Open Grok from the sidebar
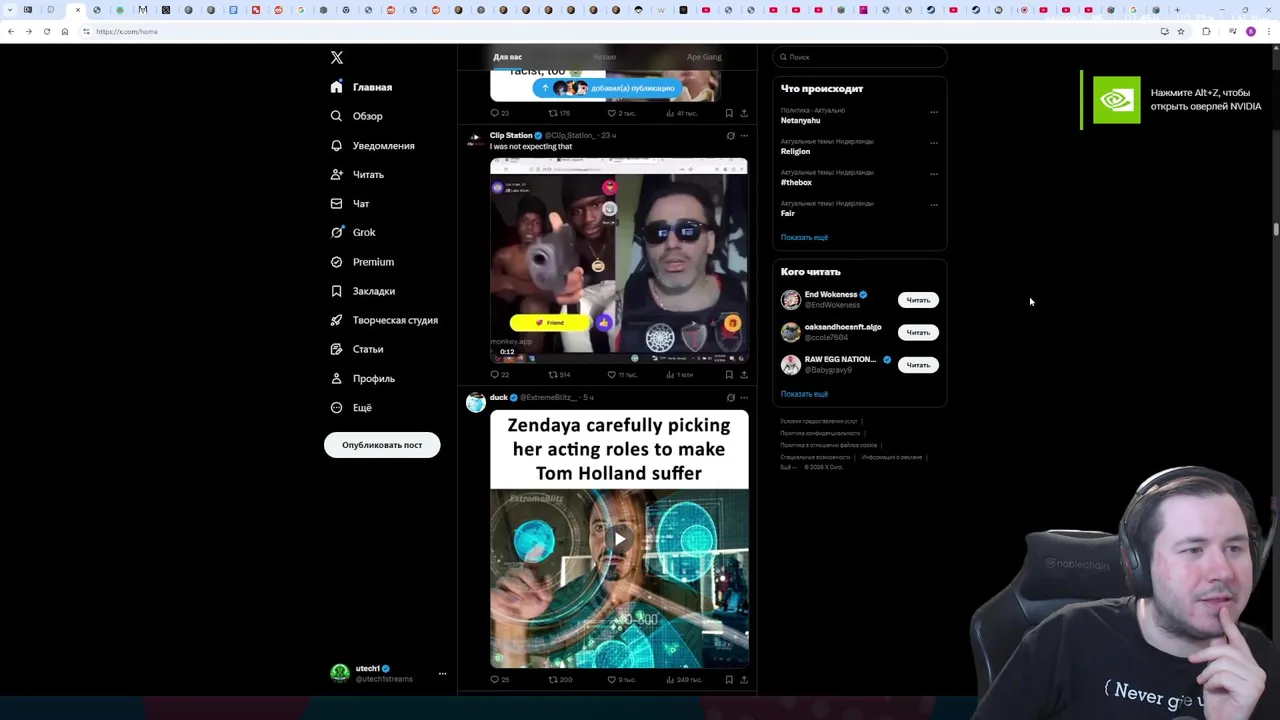1280x720 pixels. tap(353, 233)
